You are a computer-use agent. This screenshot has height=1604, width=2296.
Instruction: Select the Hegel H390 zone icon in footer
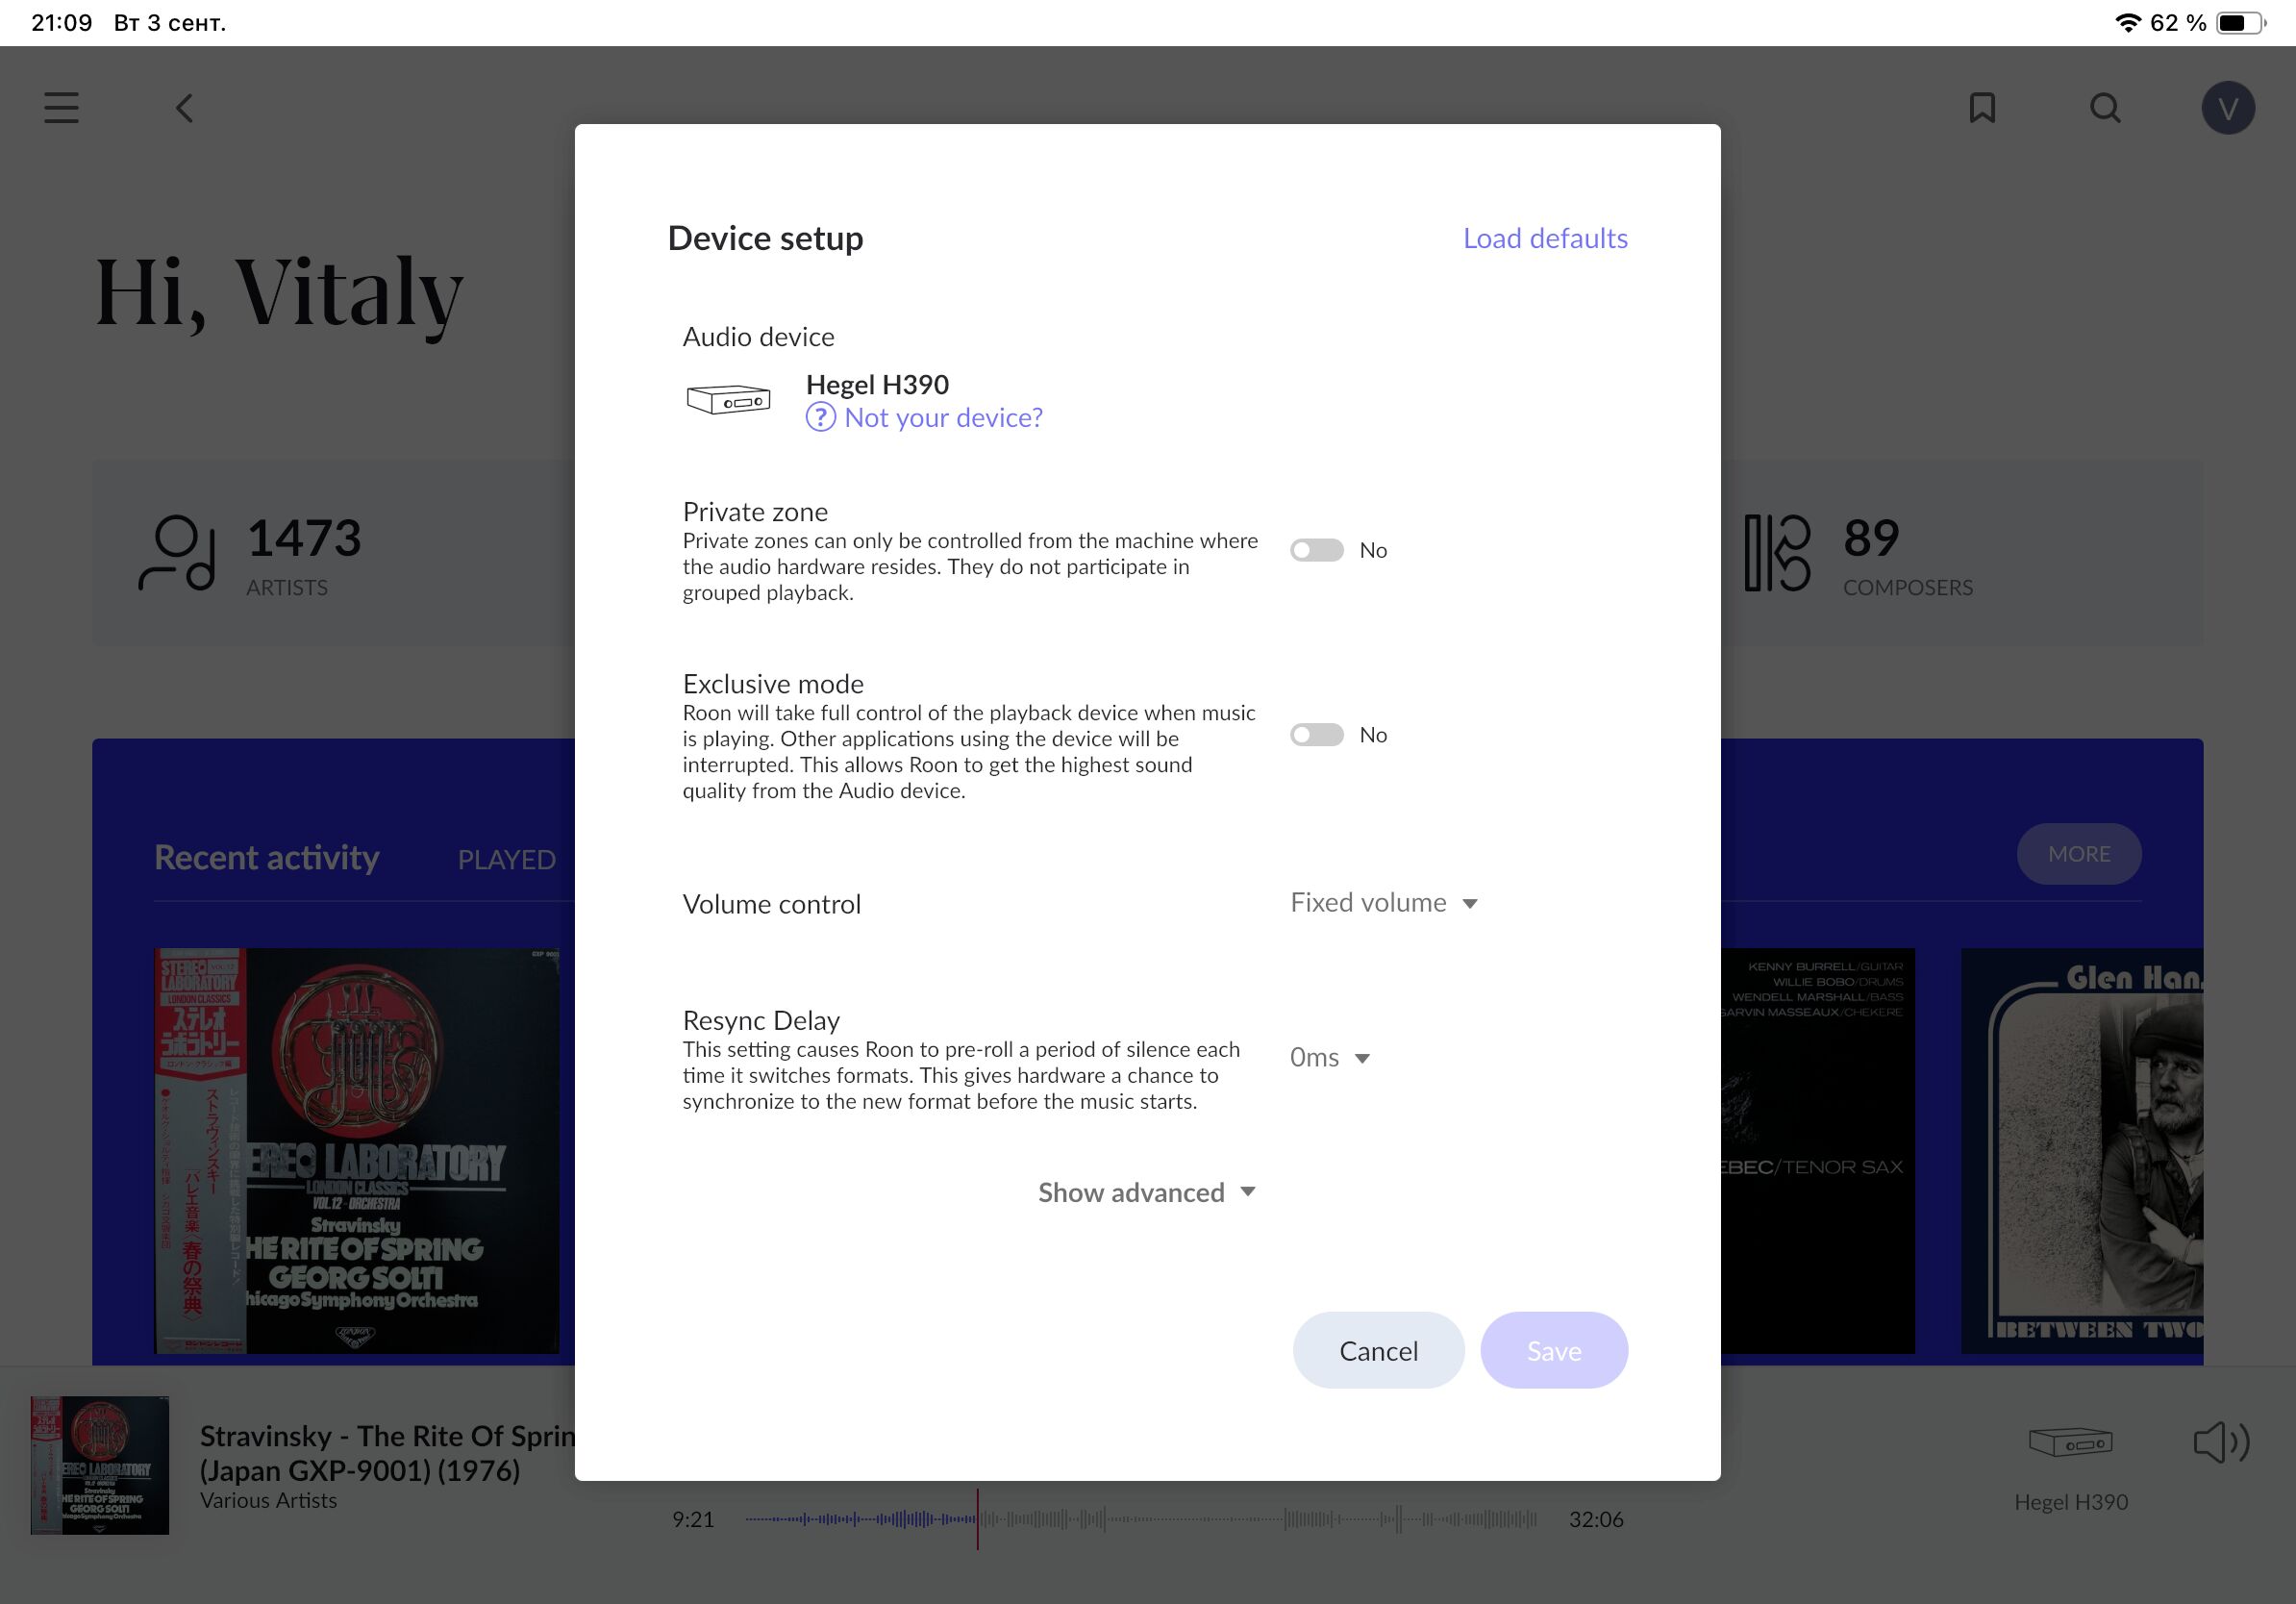[2070, 1443]
